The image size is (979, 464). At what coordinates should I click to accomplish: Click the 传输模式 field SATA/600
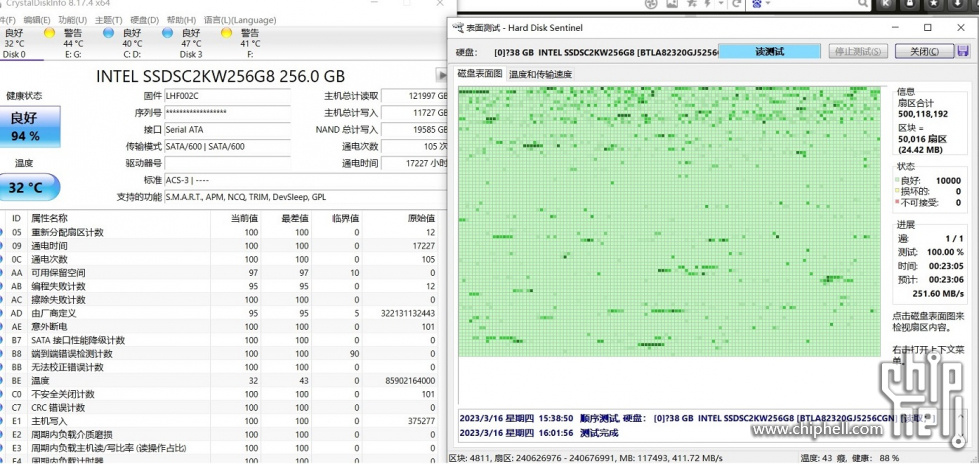[x=227, y=147]
